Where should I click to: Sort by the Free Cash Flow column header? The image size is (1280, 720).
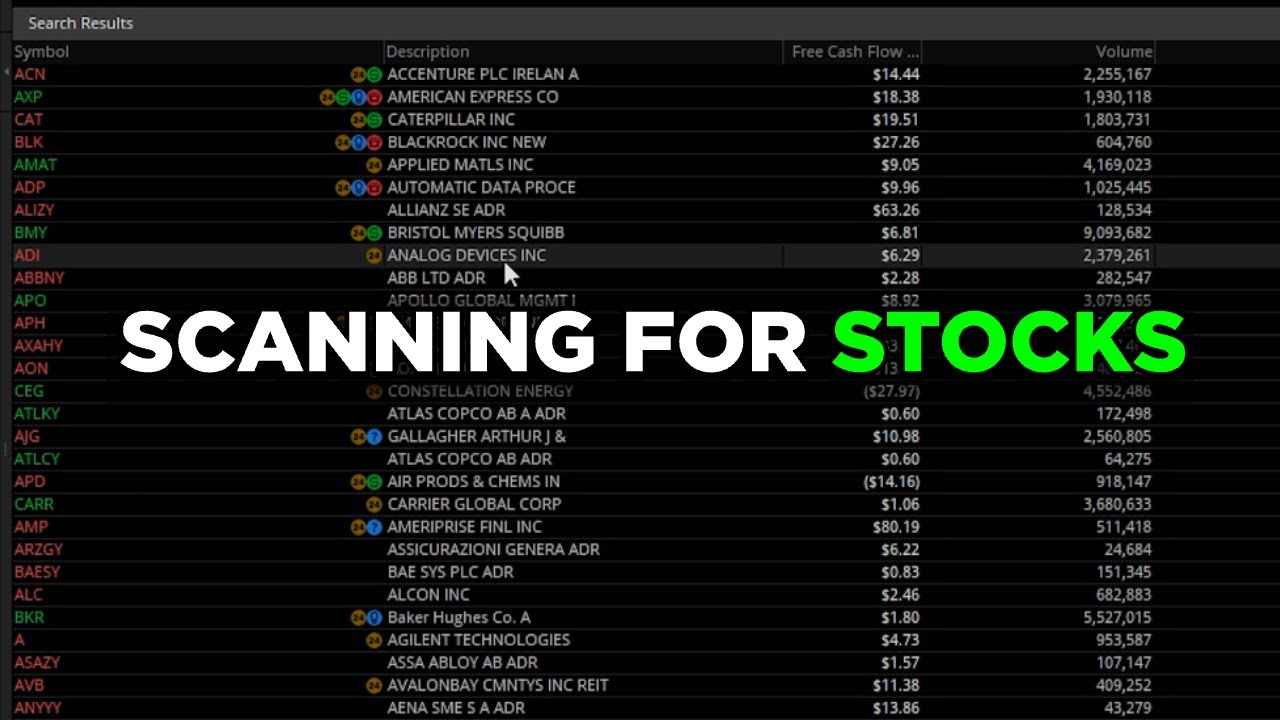(855, 52)
